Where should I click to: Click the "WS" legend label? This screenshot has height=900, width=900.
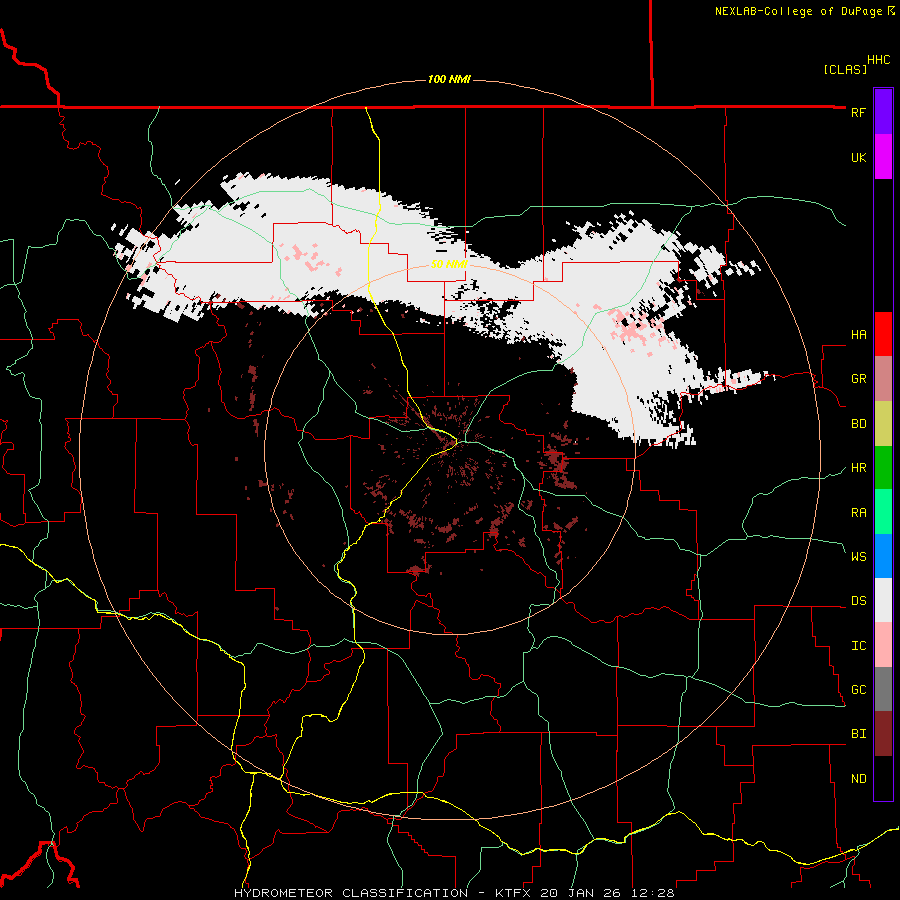(858, 557)
